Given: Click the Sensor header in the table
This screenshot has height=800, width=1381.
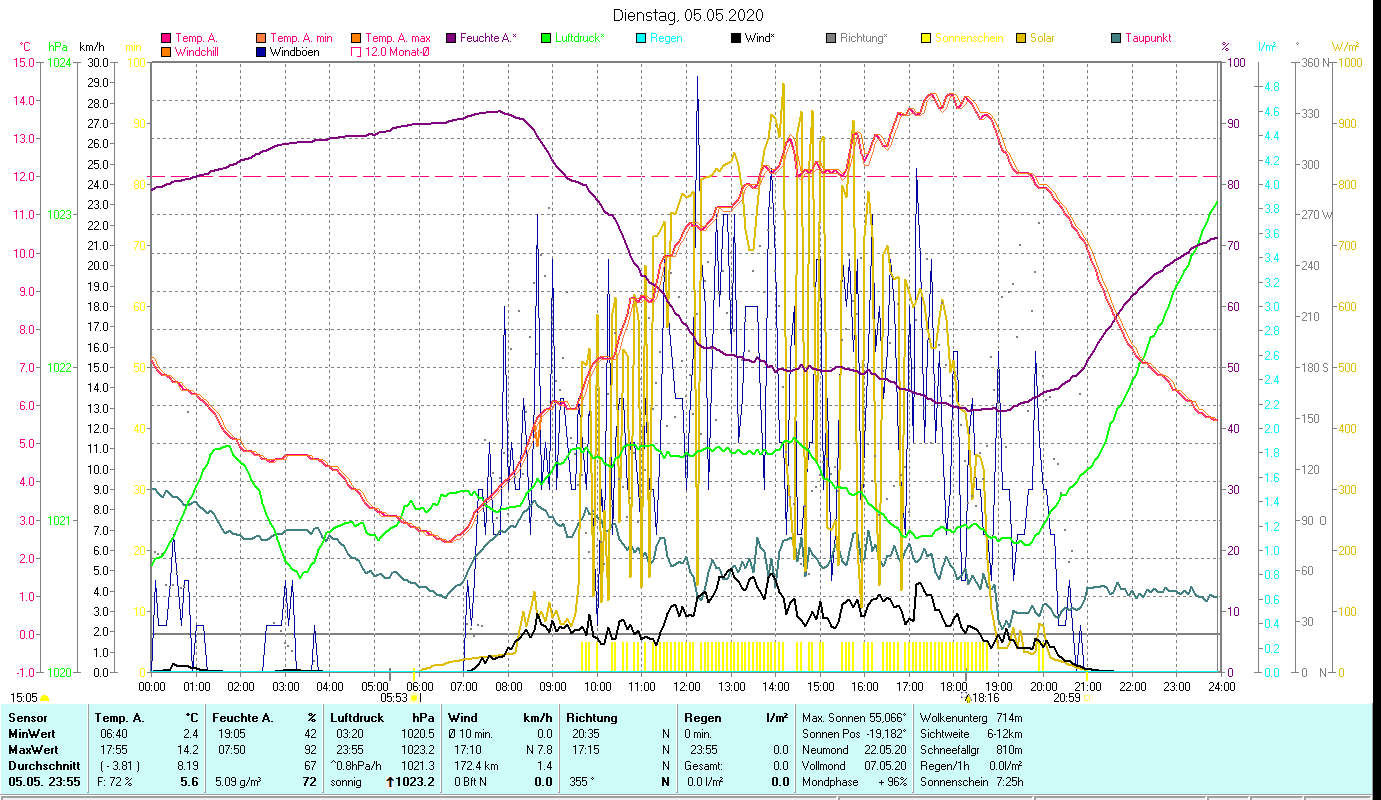Looking at the screenshot, I should pyautogui.click(x=27, y=718).
